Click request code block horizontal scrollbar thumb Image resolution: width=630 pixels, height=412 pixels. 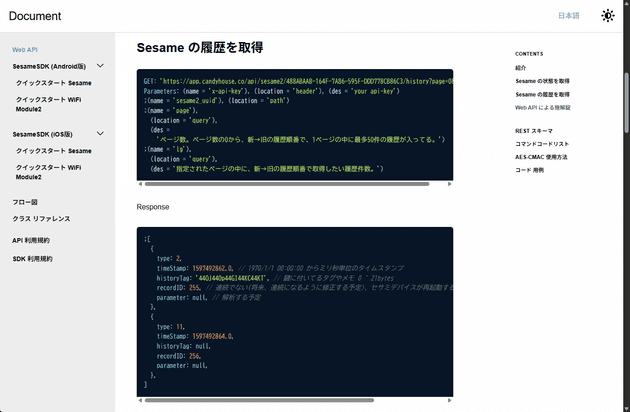pos(287,184)
